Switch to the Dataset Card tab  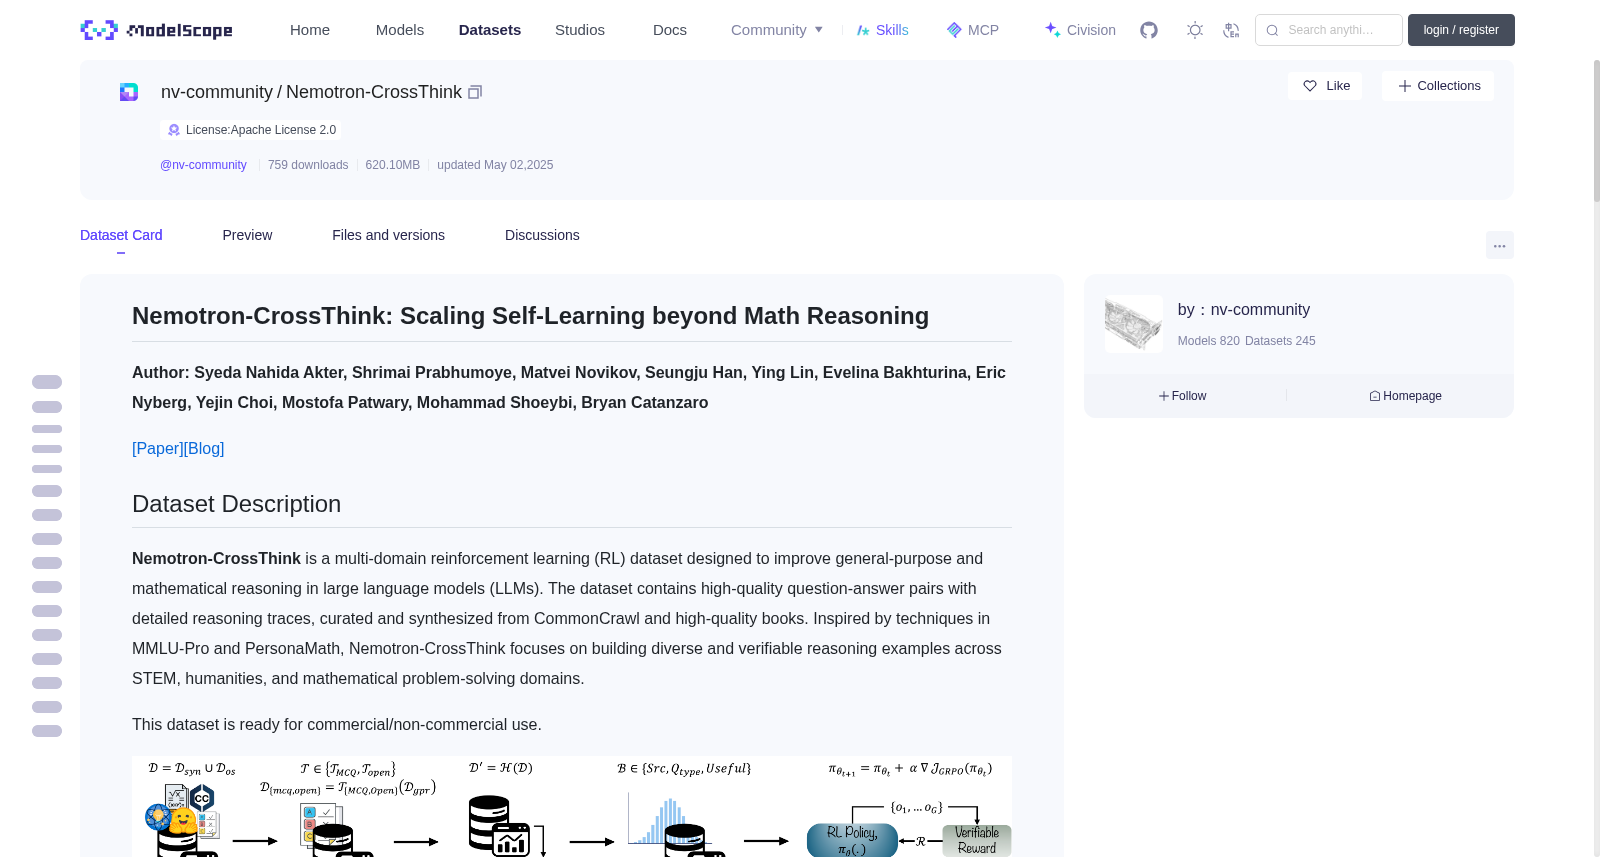121,235
